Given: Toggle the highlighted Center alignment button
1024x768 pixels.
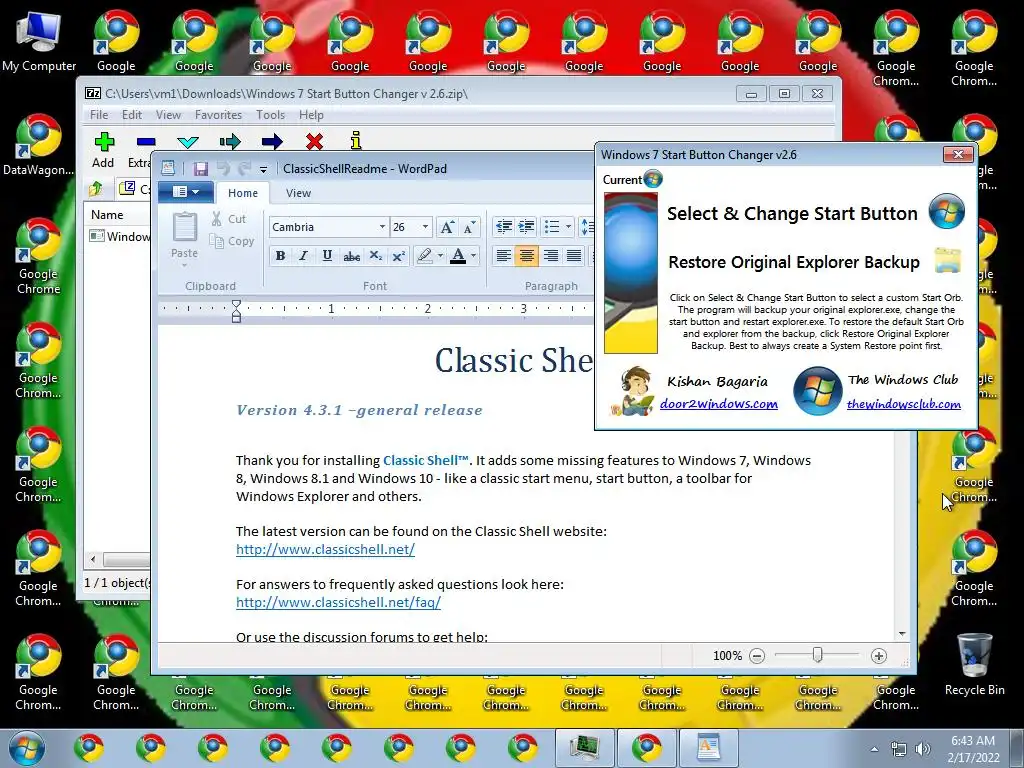Looking at the screenshot, I should click(526, 256).
